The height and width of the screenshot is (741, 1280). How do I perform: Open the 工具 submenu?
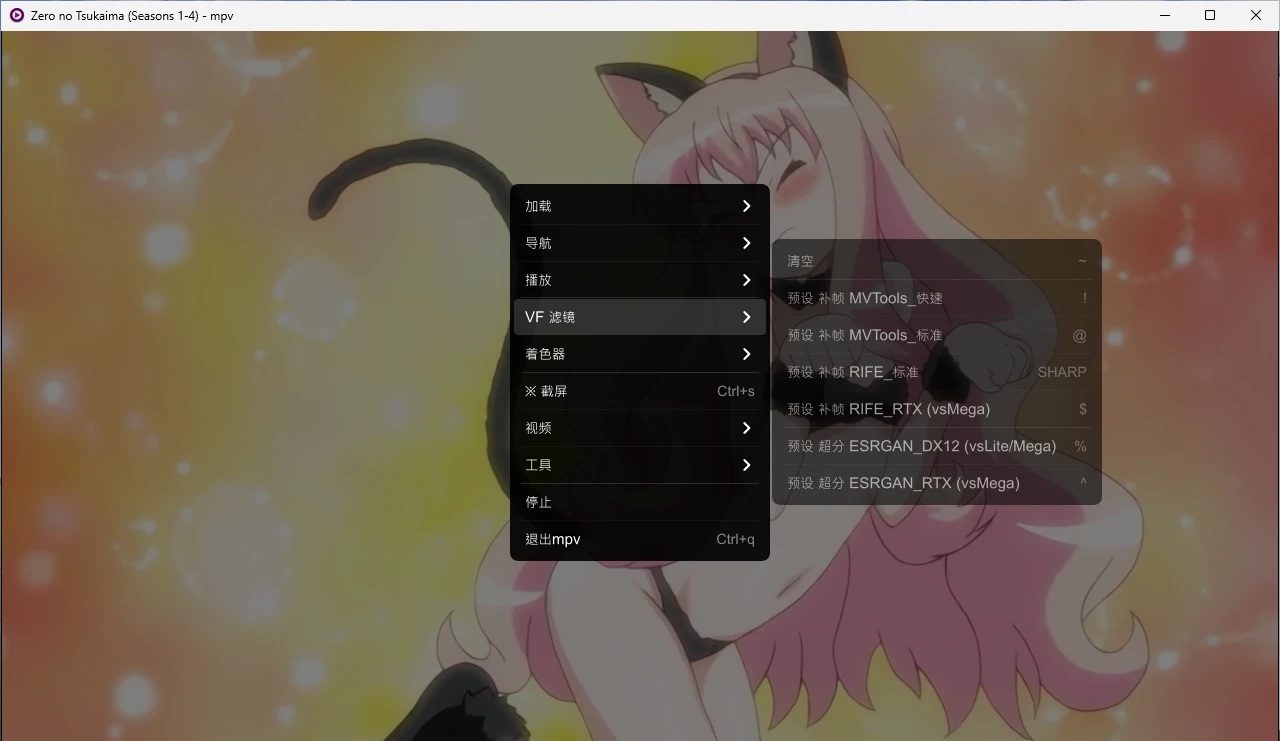click(x=640, y=465)
